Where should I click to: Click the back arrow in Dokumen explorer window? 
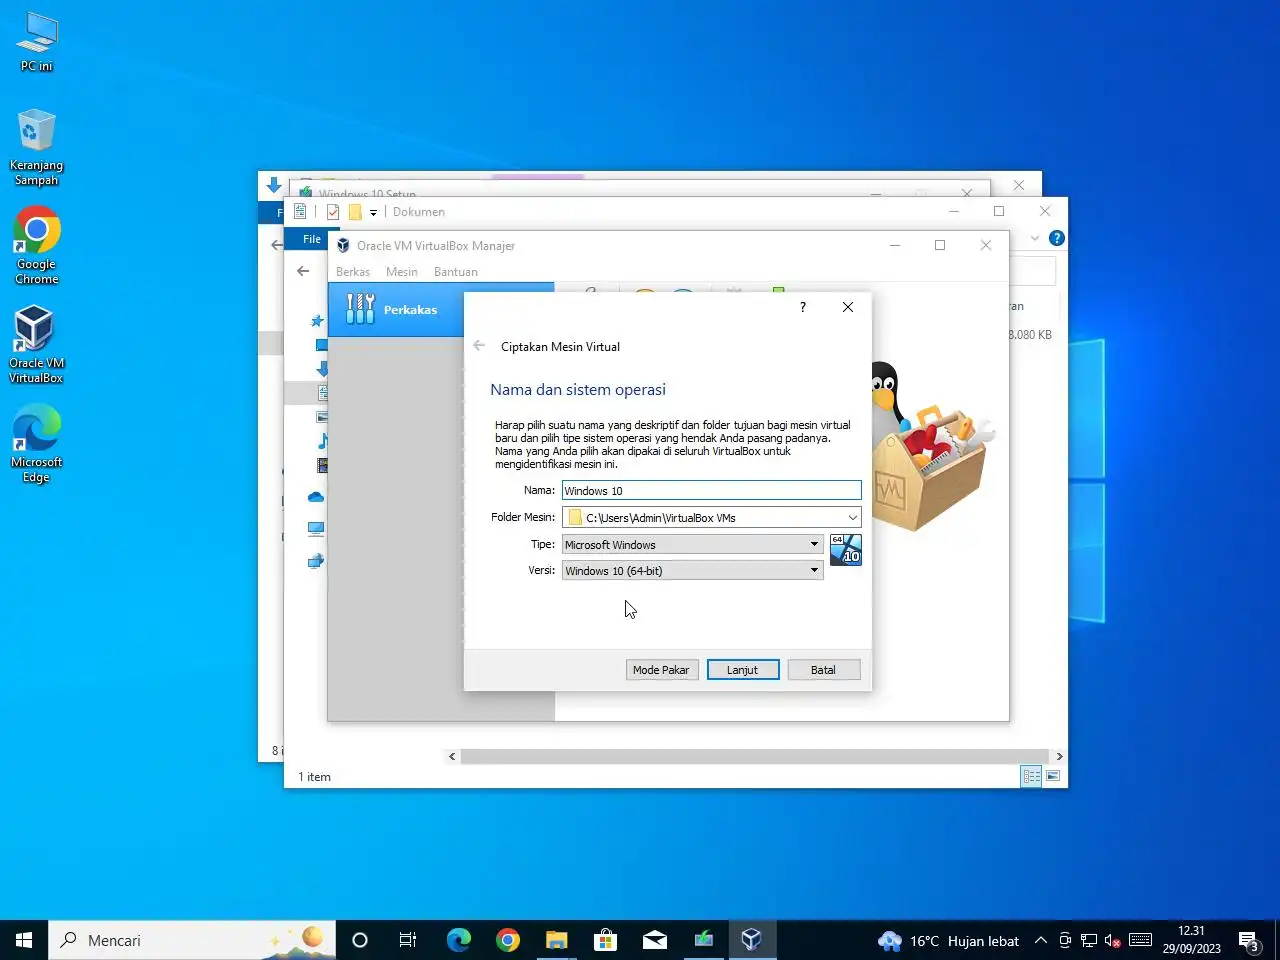pyautogui.click(x=303, y=271)
